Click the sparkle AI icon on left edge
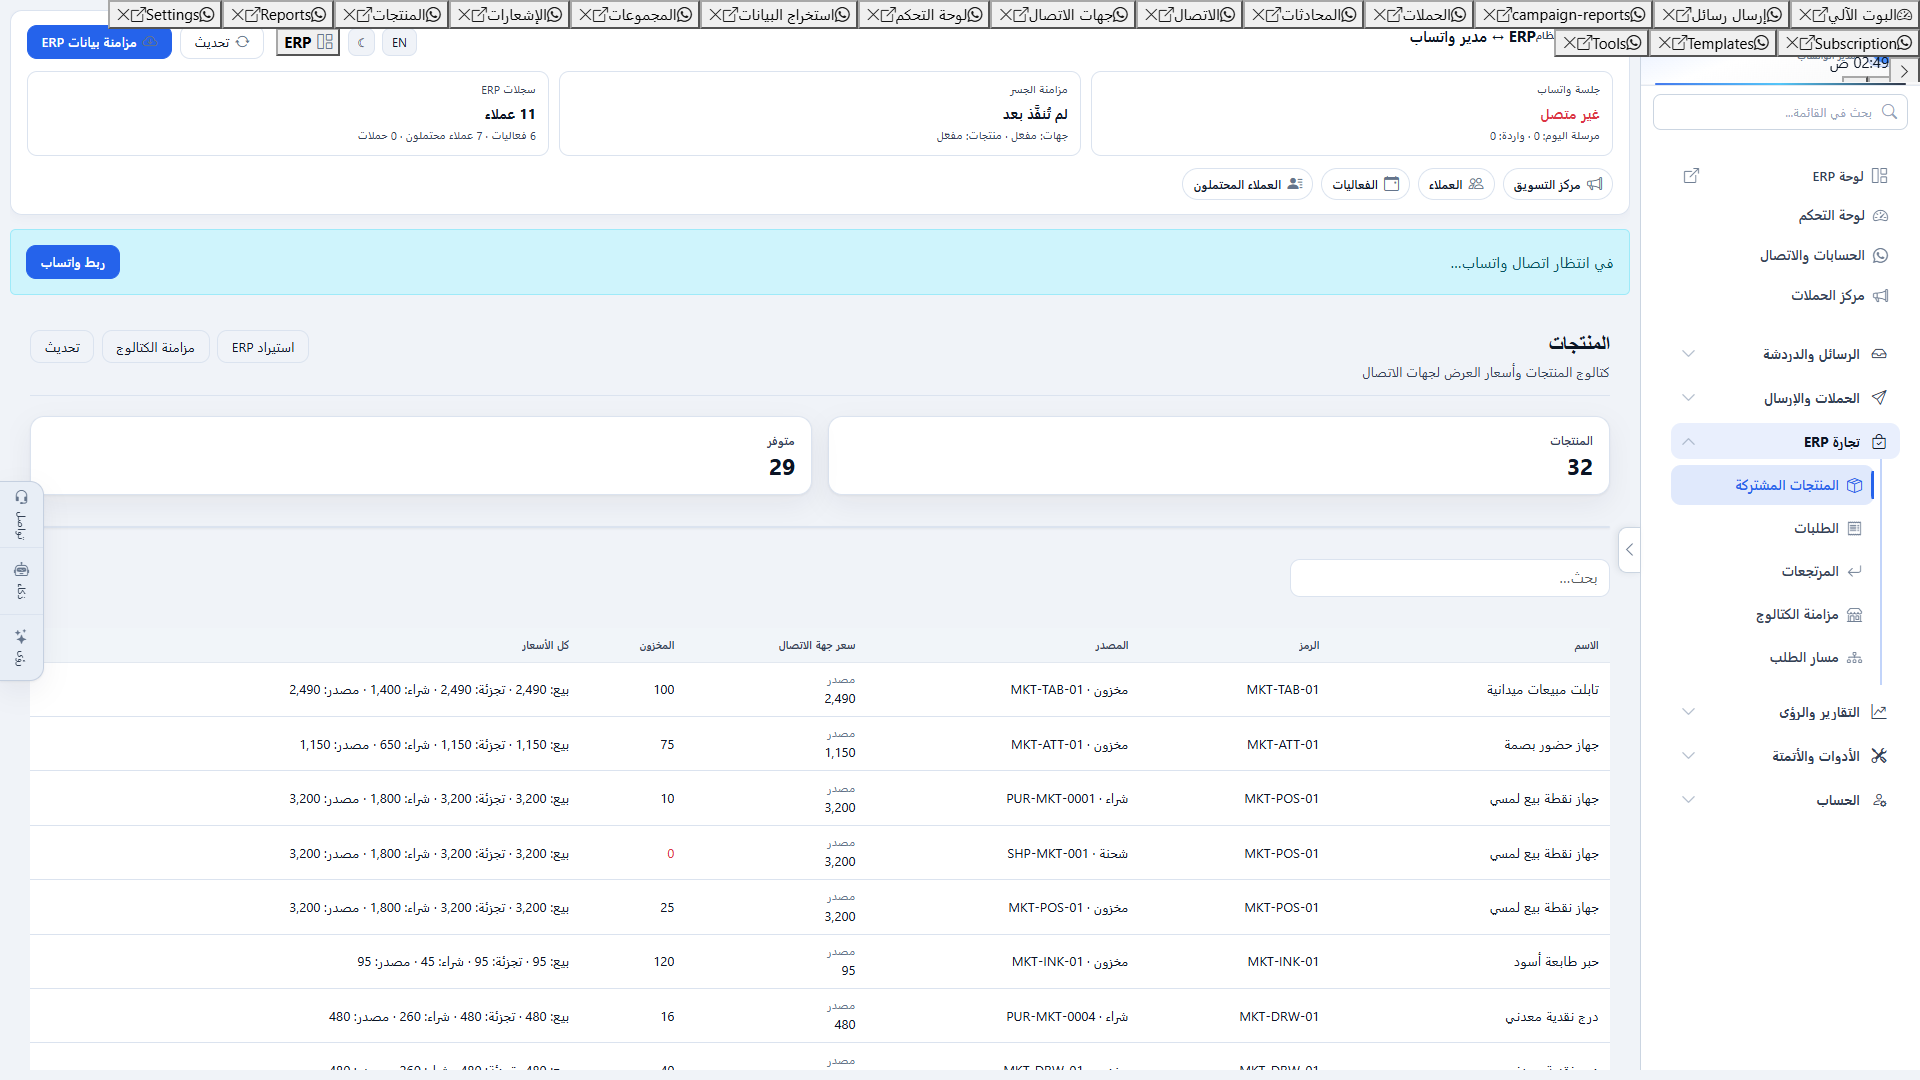 tap(21, 636)
